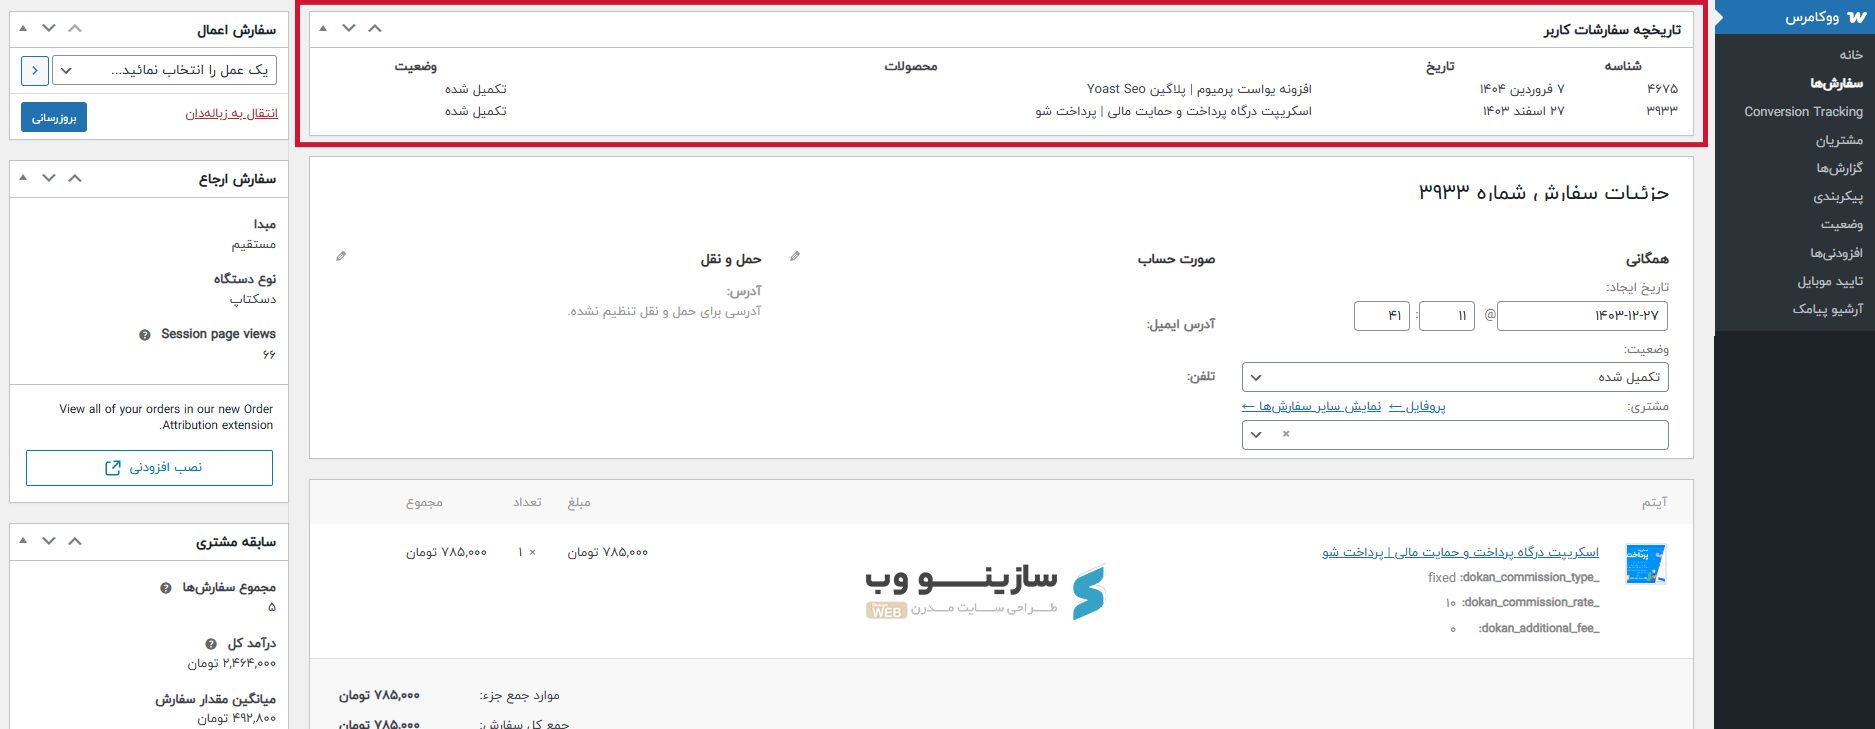Open پیکربندی settings menu item
This screenshot has height=729, width=1875.
click(1838, 196)
